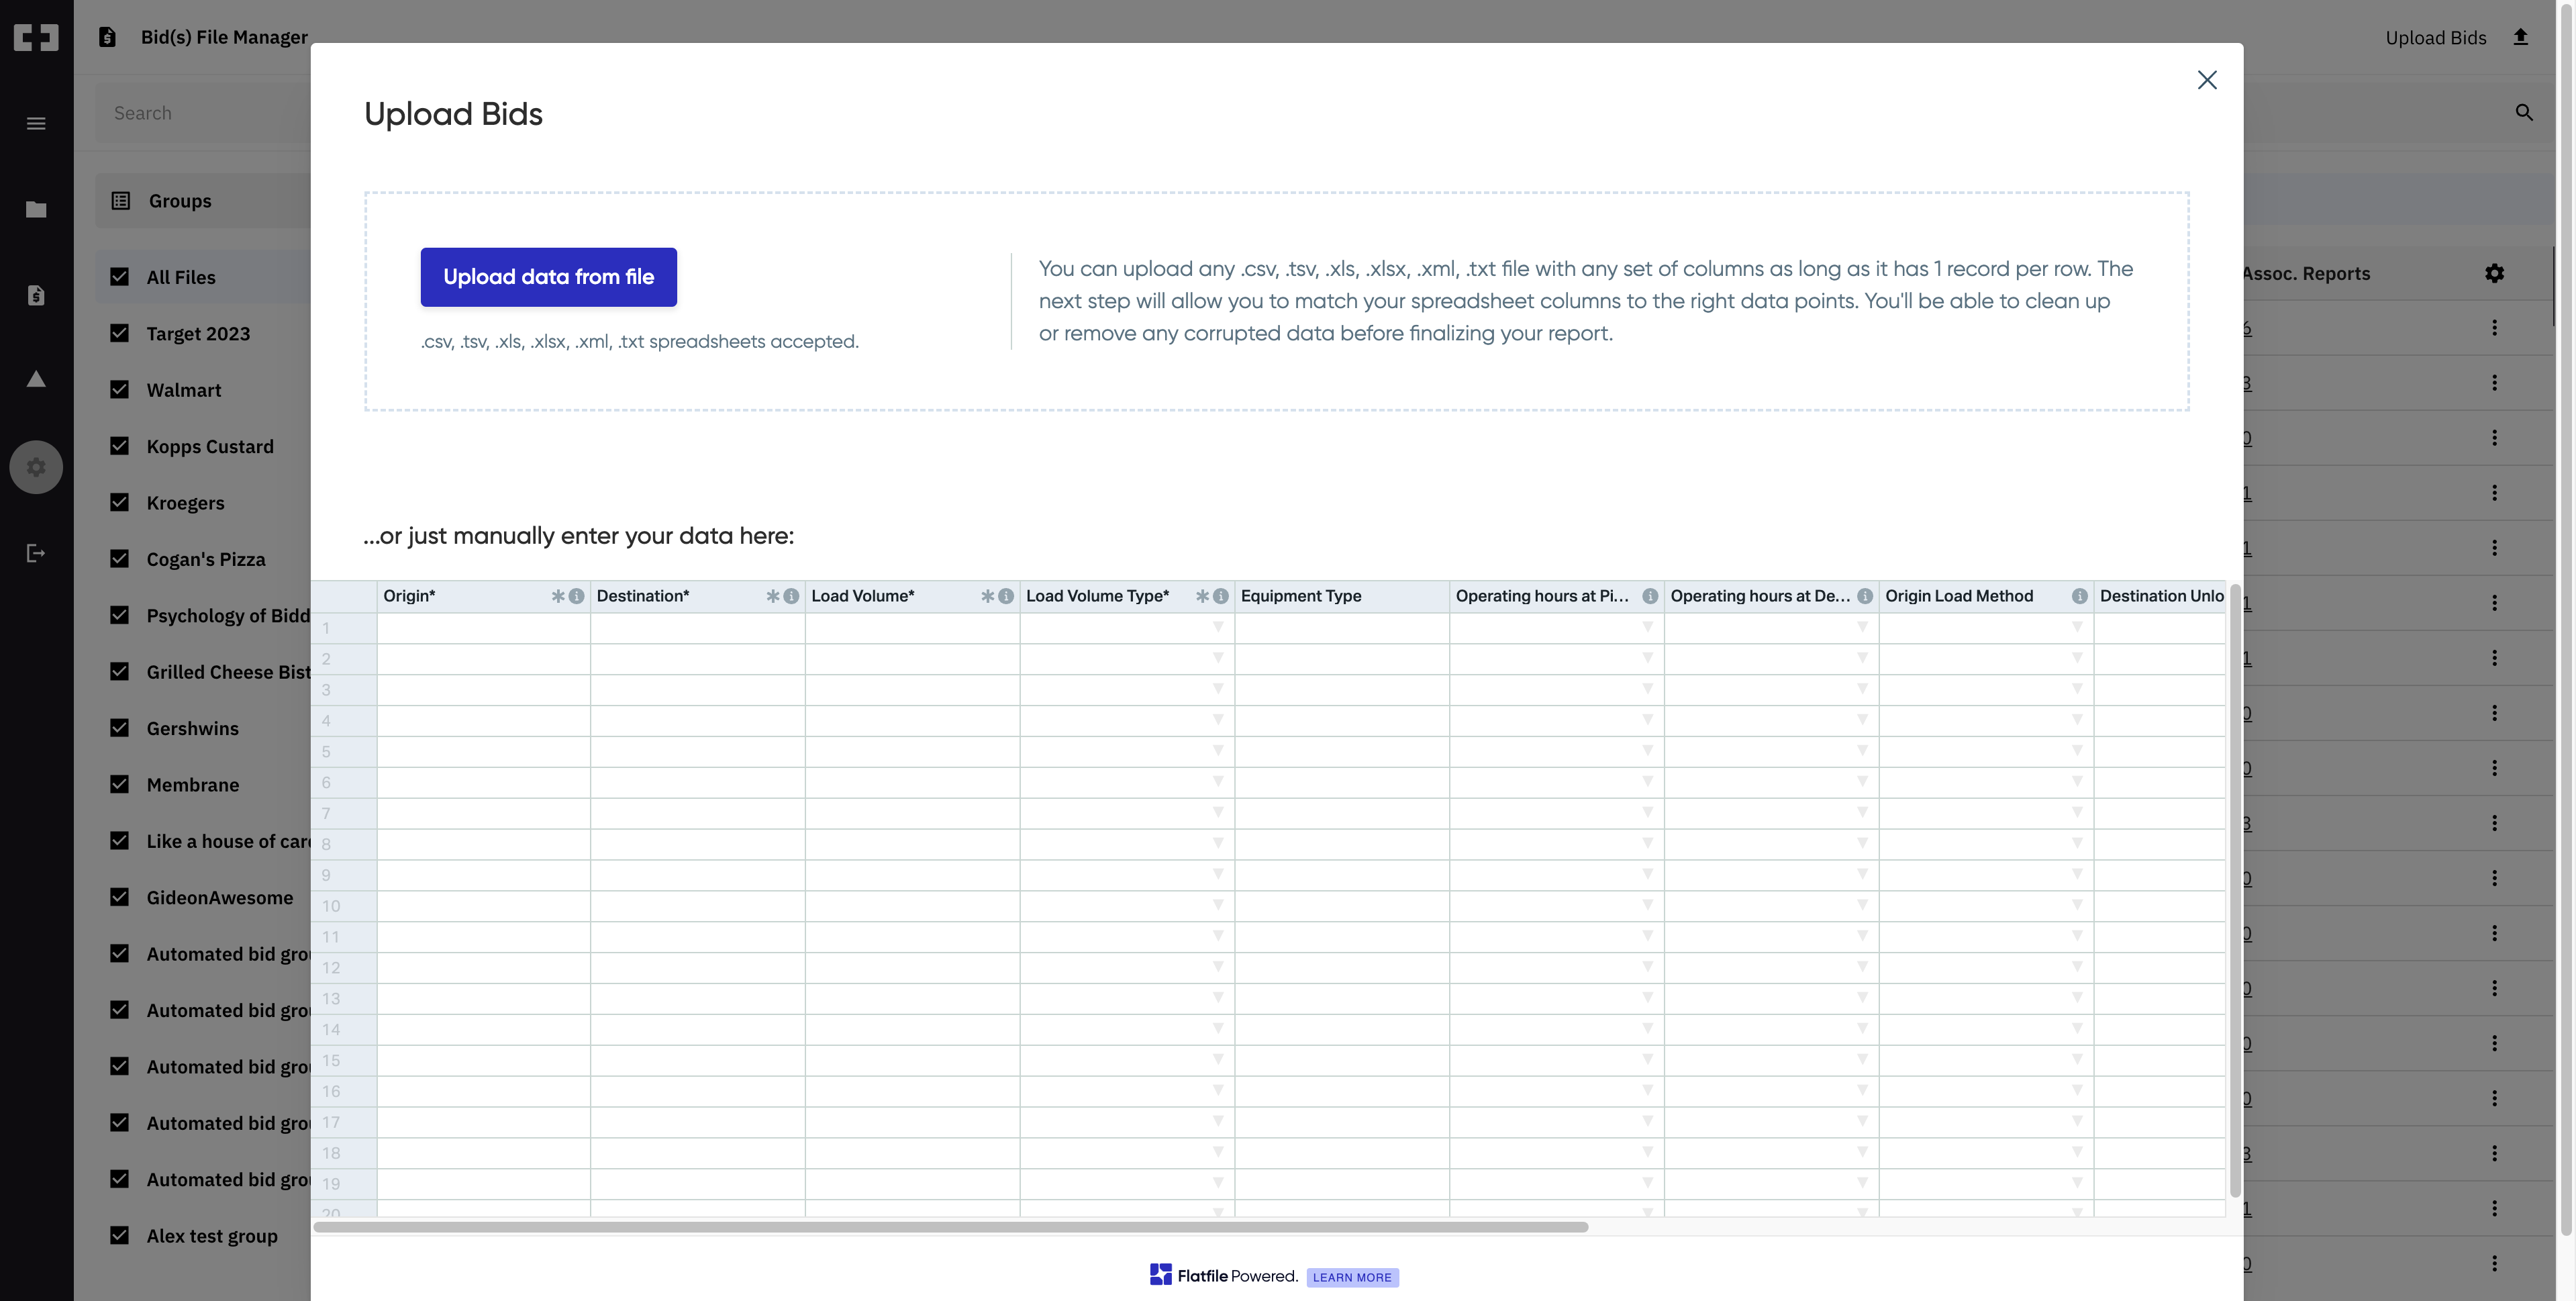This screenshot has width=2576, height=1301.
Task: Open search via the magnifier icon
Action: (x=2525, y=112)
